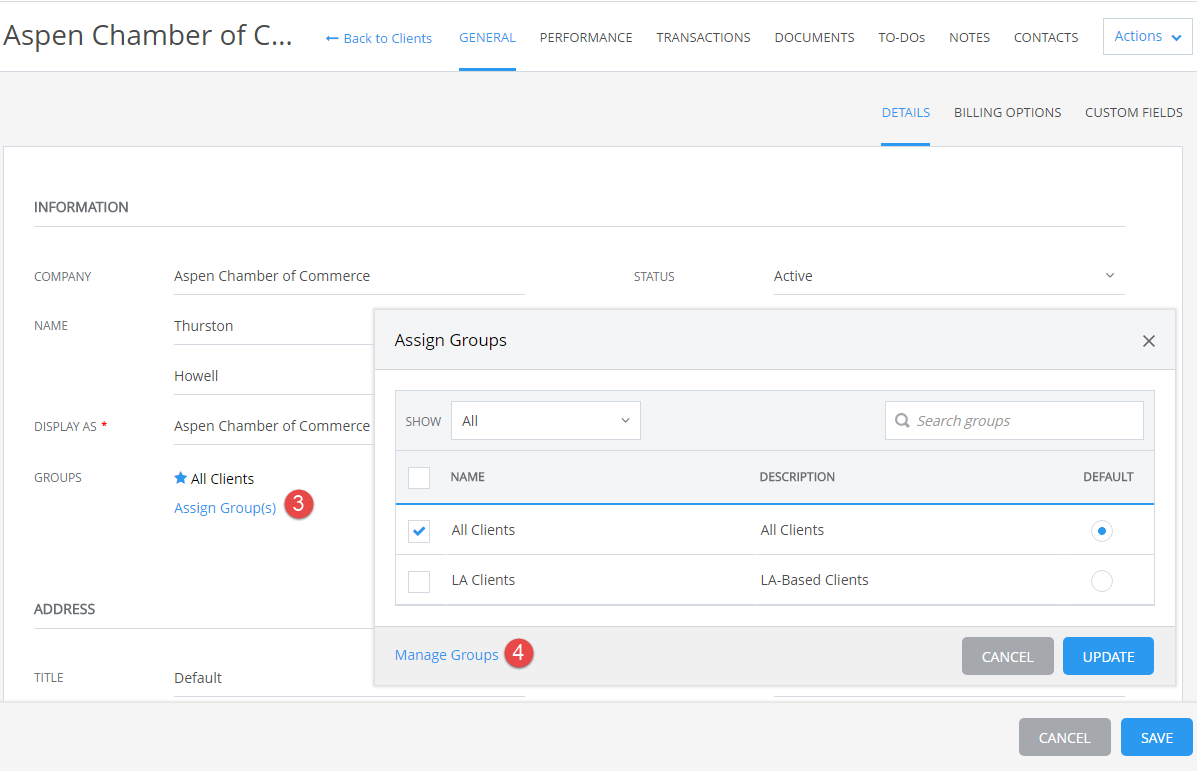Open Manage Groups

tap(446, 655)
